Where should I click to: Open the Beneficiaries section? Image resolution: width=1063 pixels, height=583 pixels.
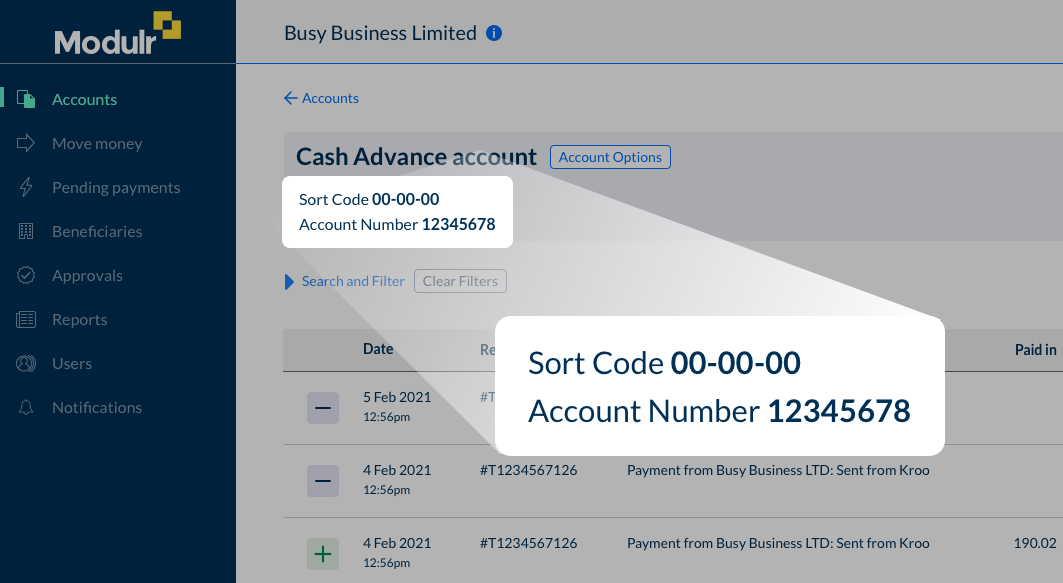coord(97,231)
